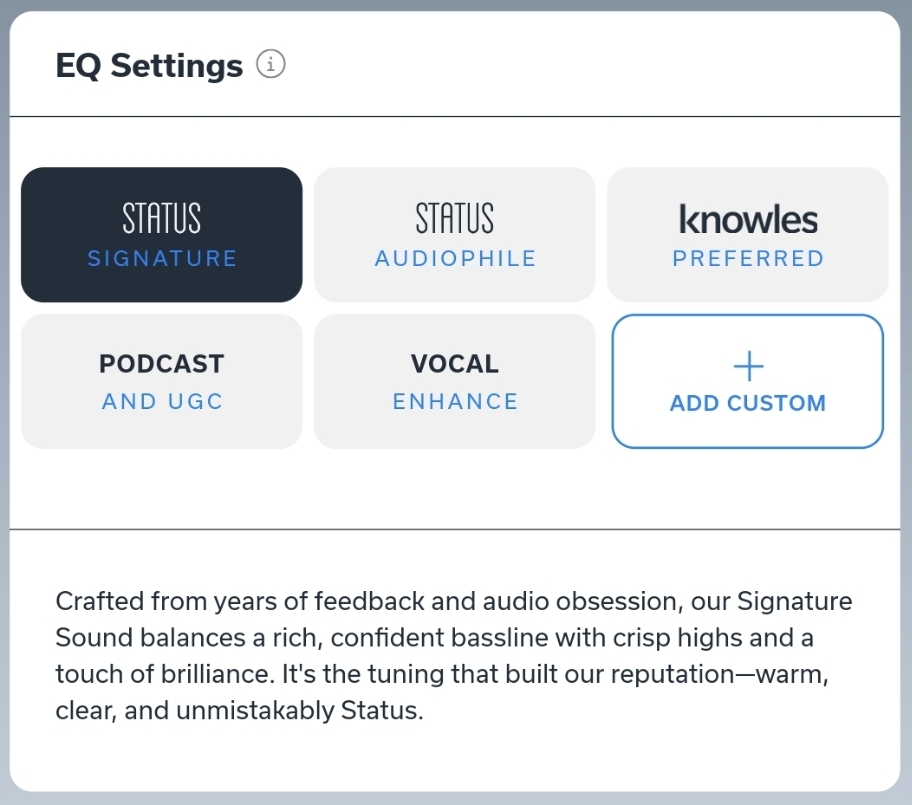Click the blue AUDIOPHILE label text
The width and height of the screenshot is (912, 805).
click(x=455, y=259)
